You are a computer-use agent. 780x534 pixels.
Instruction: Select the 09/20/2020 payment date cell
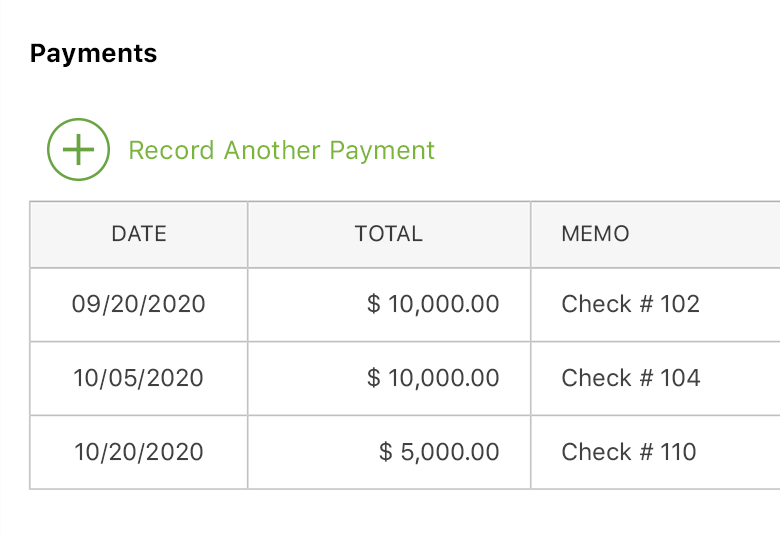(x=139, y=304)
